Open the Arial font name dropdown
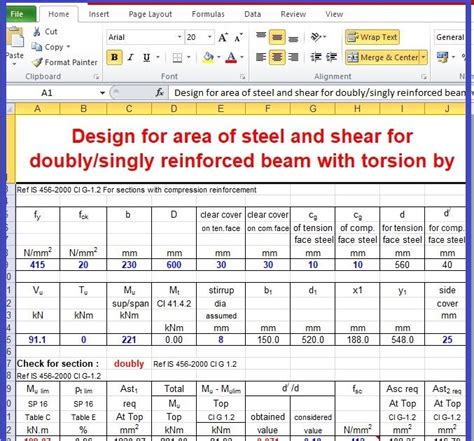Screen dimensions: 474x441 (x=179, y=37)
